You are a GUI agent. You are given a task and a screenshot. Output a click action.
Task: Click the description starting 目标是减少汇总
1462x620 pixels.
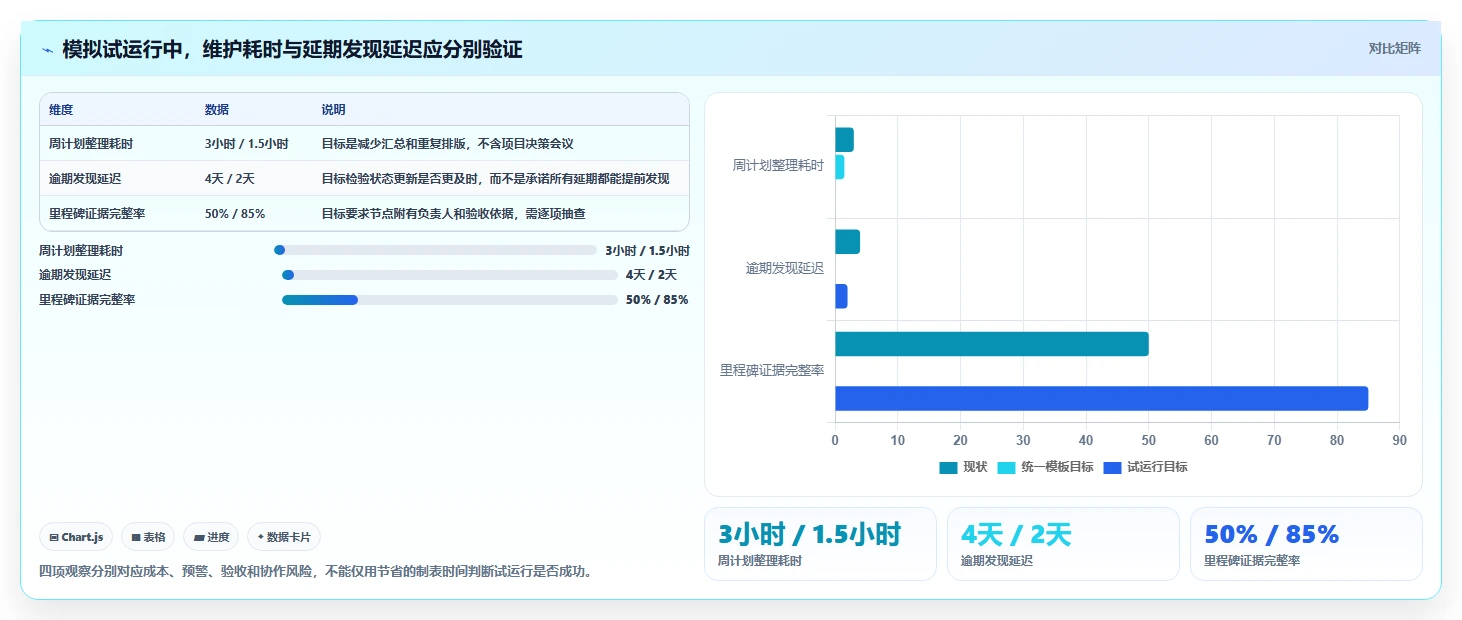pos(447,144)
